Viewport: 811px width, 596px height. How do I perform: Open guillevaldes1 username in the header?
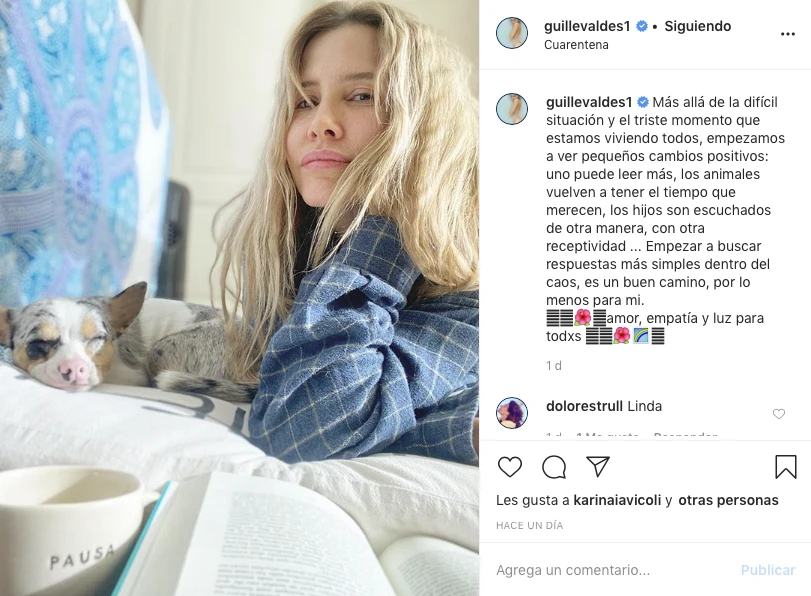tap(587, 26)
